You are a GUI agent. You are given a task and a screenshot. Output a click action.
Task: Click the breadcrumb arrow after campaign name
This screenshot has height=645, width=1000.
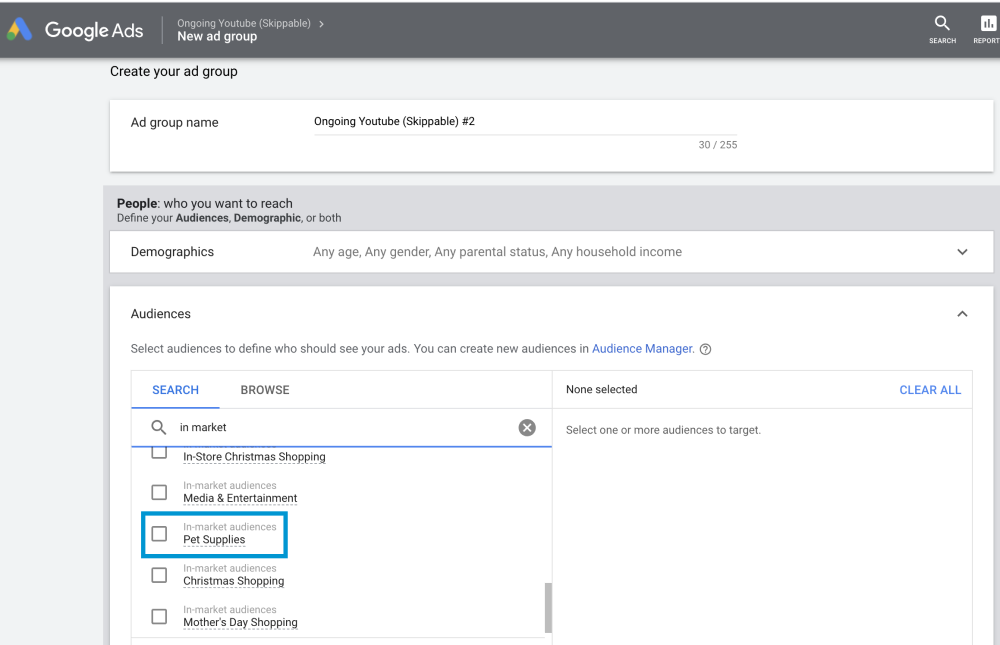pyautogui.click(x=321, y=23)
